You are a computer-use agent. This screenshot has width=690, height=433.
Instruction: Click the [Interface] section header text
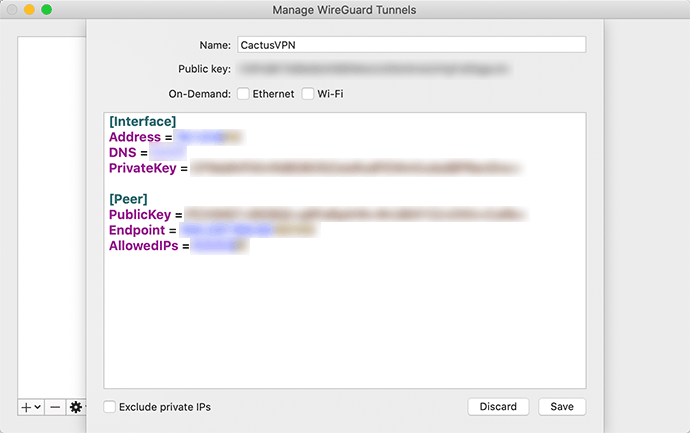tap(143, 121)
